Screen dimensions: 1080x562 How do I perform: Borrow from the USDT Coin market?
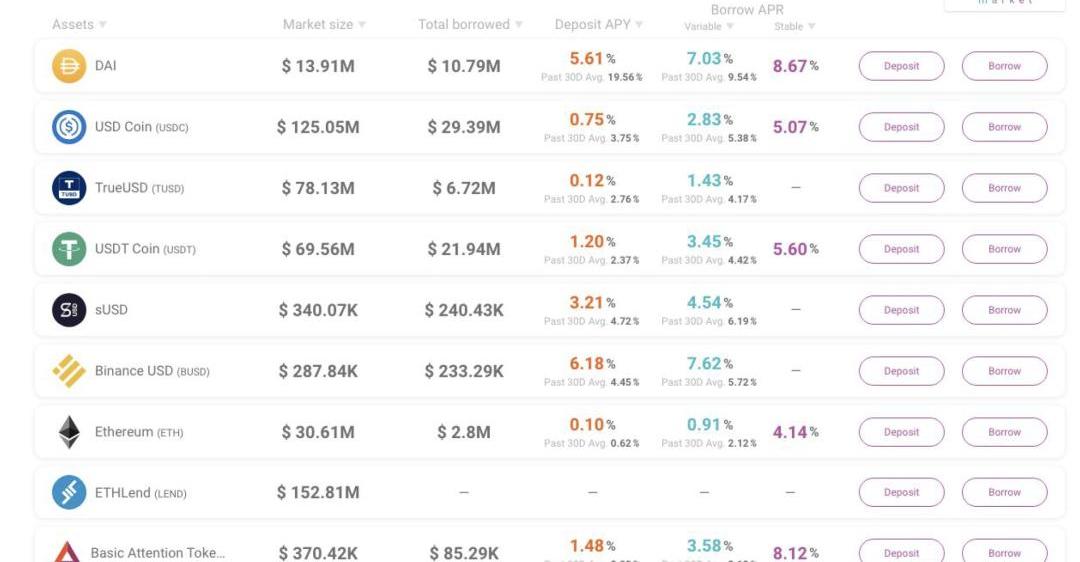tap(1004, 249)
